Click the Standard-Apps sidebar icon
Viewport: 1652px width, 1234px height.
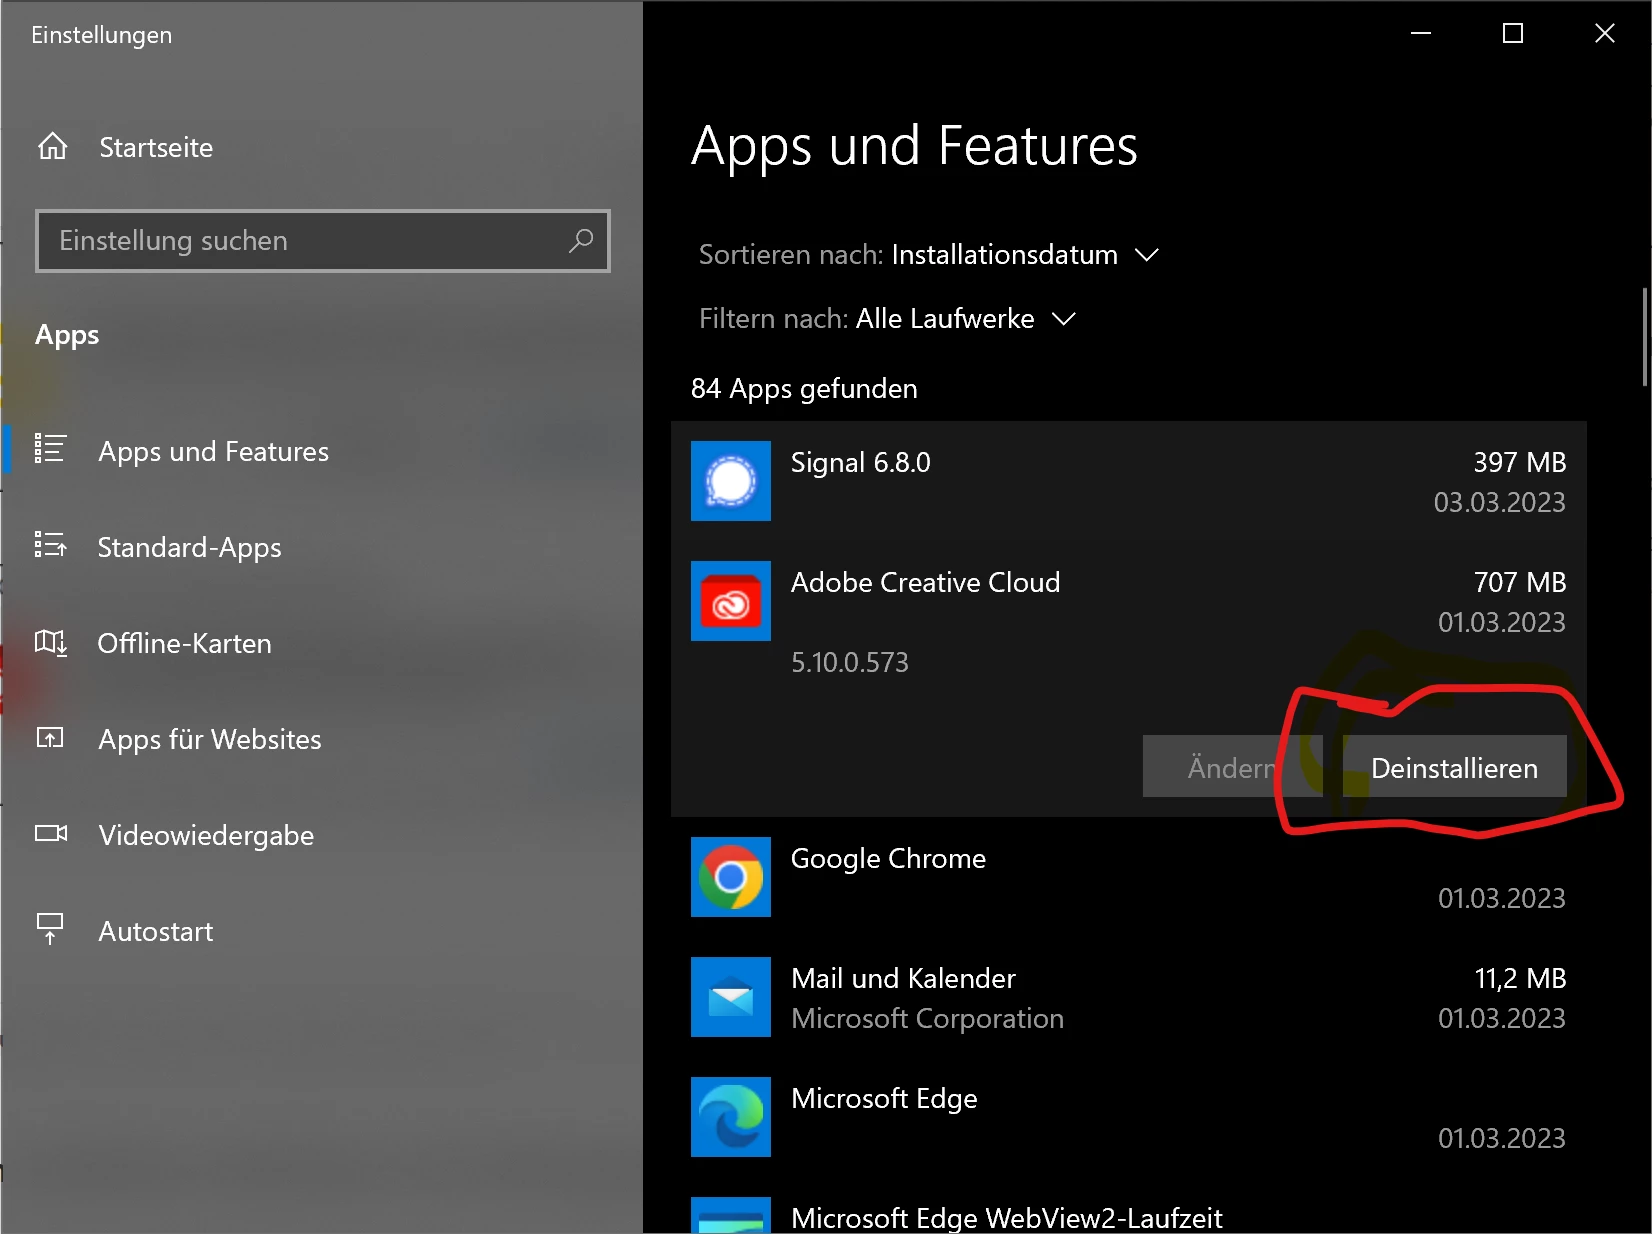(50, 545)
